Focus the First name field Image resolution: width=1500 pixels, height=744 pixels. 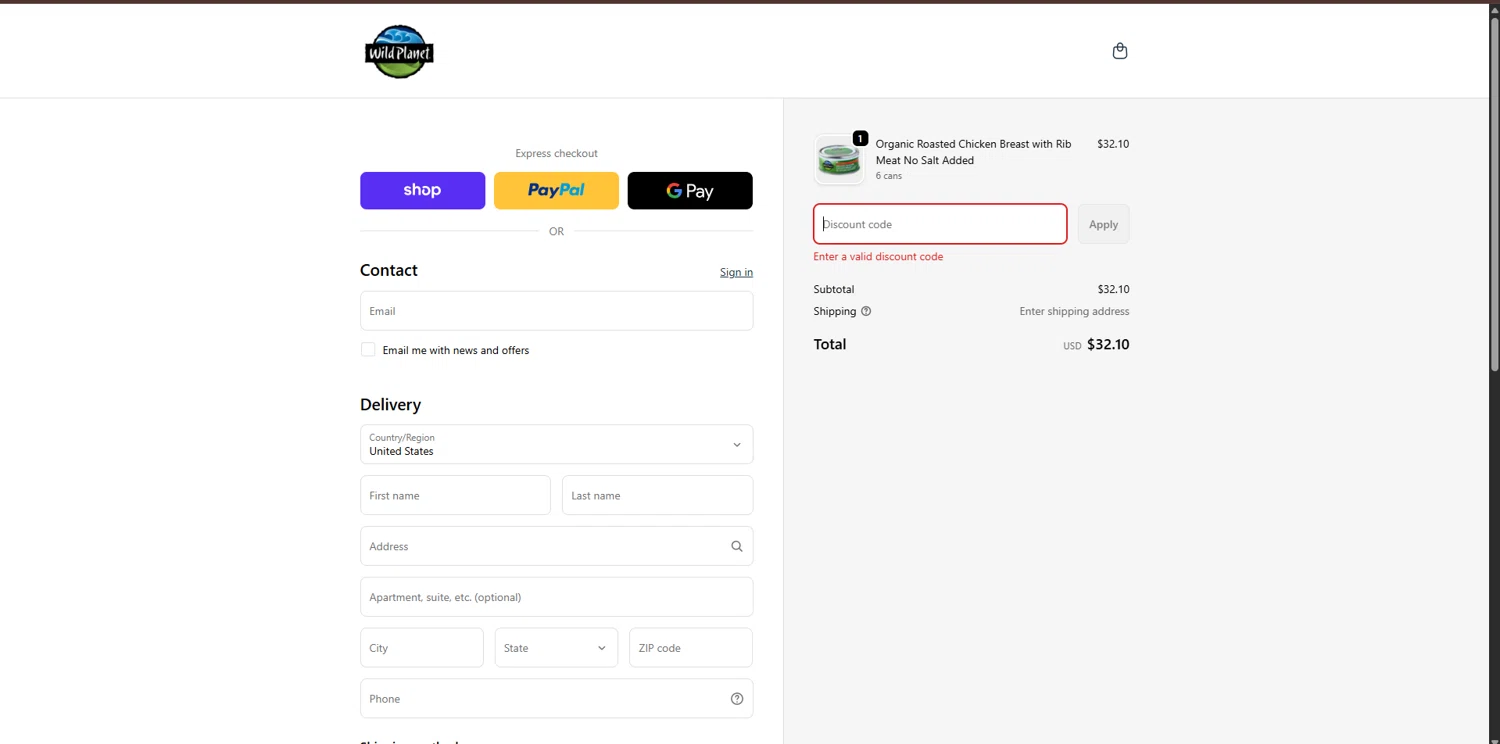[455, 495]
